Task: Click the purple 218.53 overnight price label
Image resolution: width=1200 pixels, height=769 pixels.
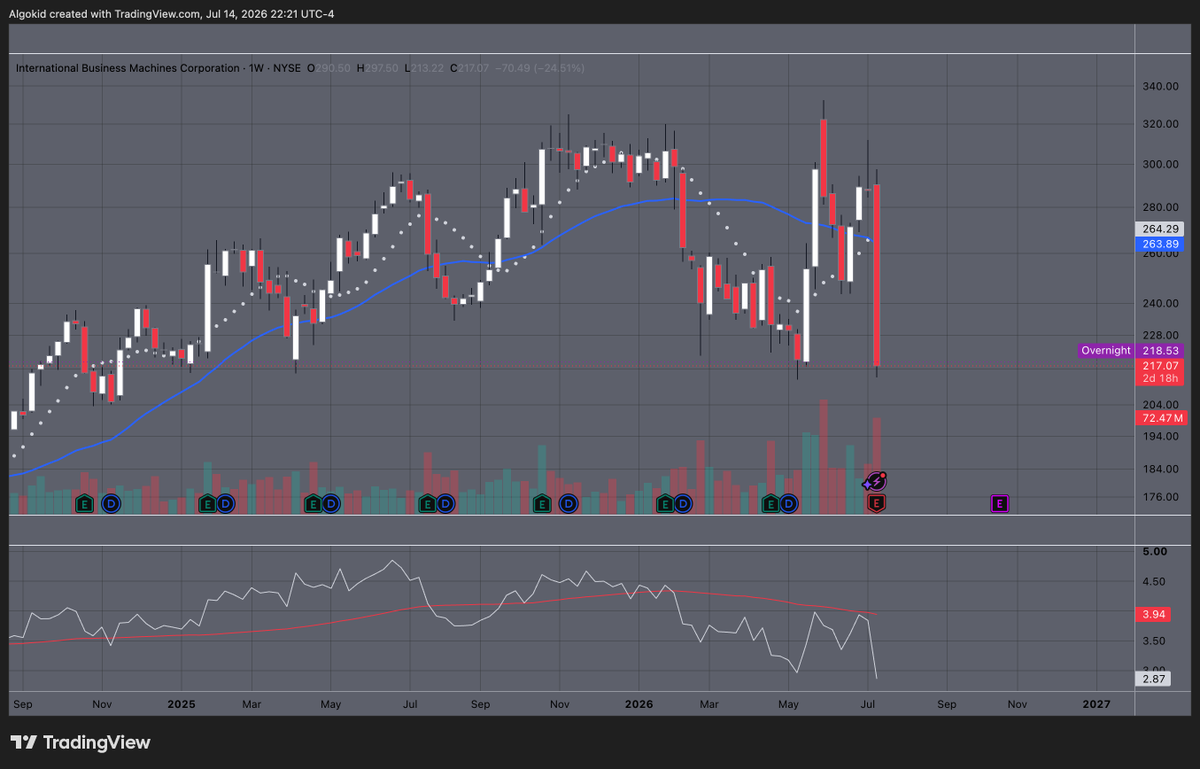Action: 1161,351
